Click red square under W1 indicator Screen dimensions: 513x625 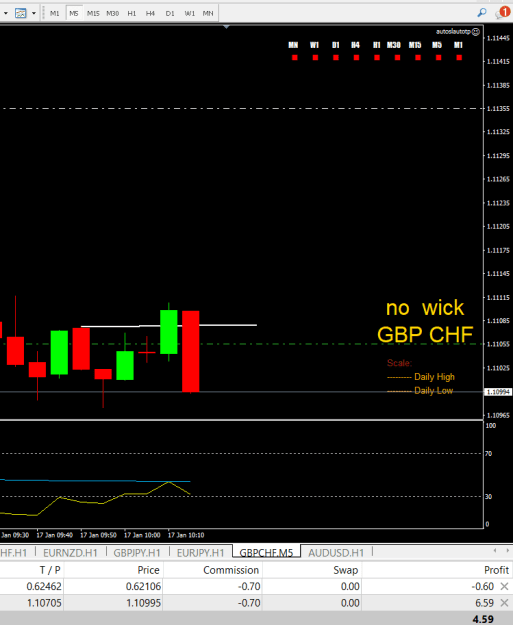[315, 58]
